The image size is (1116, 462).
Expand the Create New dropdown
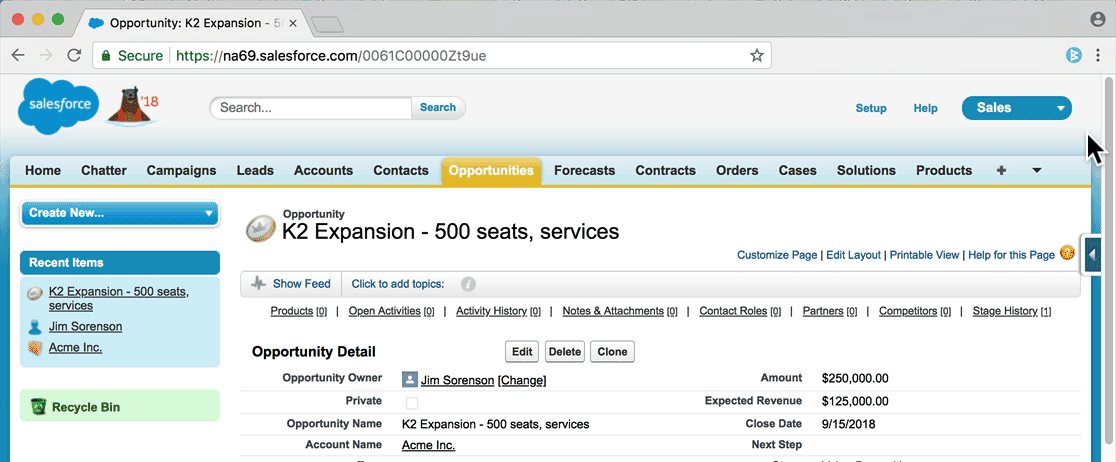(x=120, y=214)
